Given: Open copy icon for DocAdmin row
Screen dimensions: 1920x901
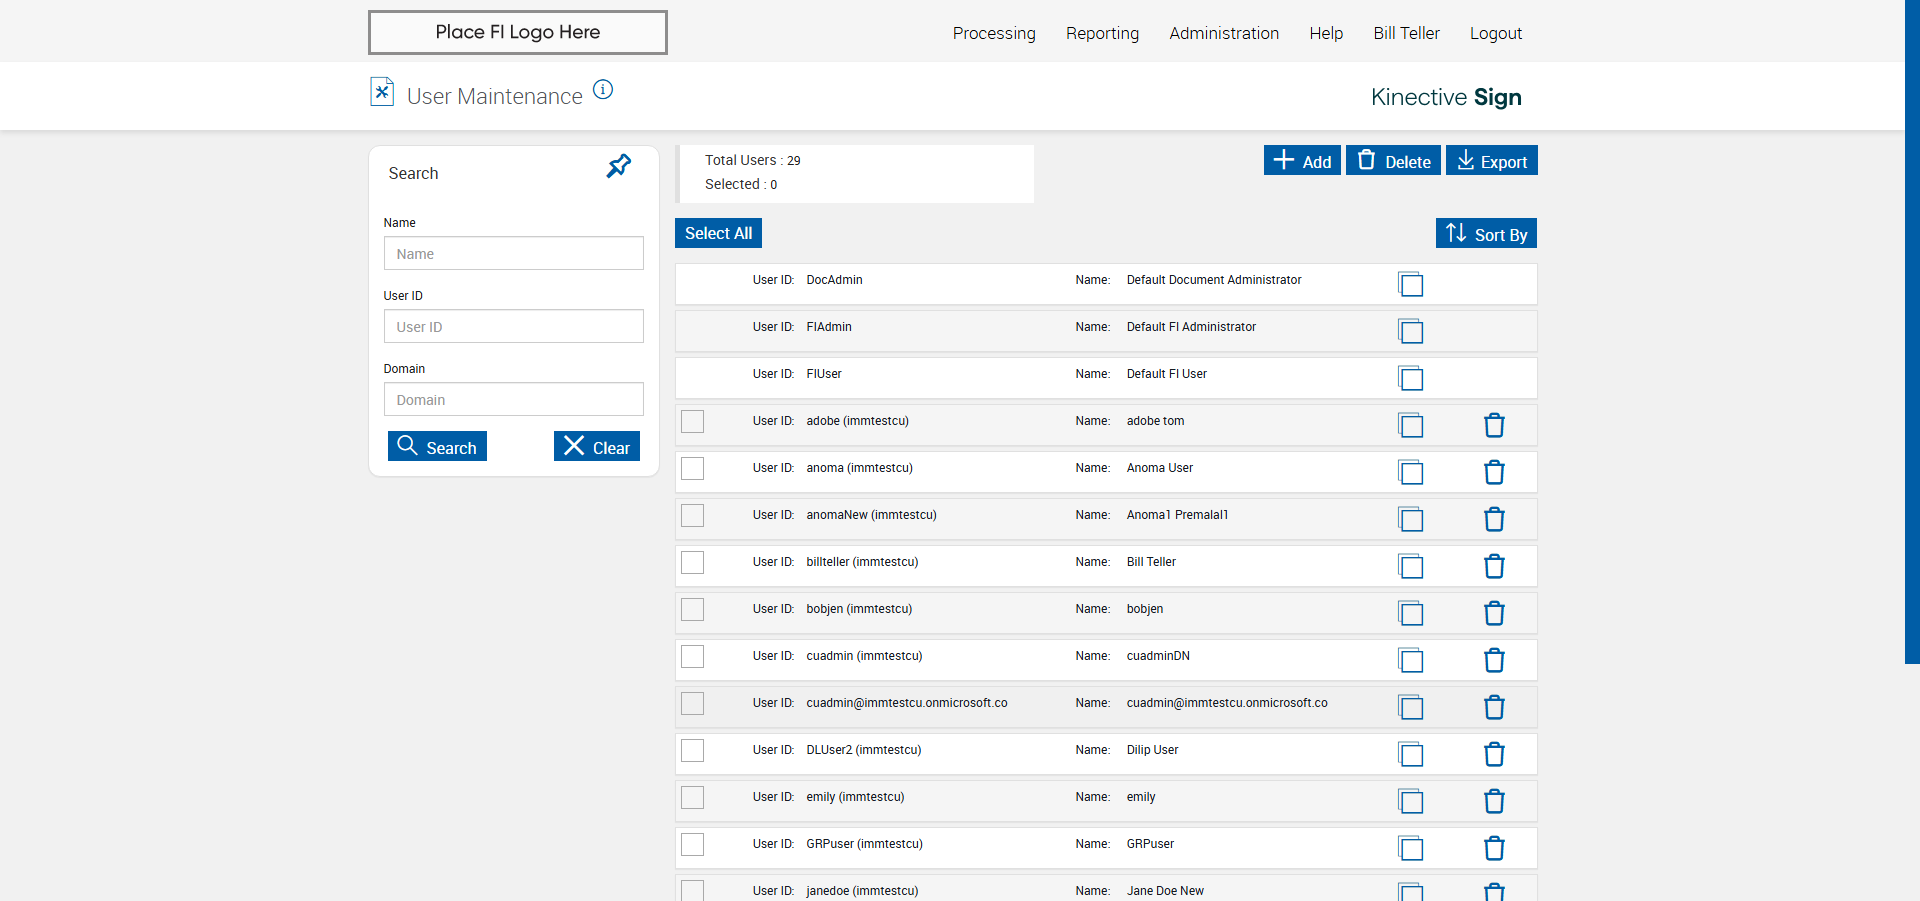Looking at the screenshot, I should [x=1411, y=285].
